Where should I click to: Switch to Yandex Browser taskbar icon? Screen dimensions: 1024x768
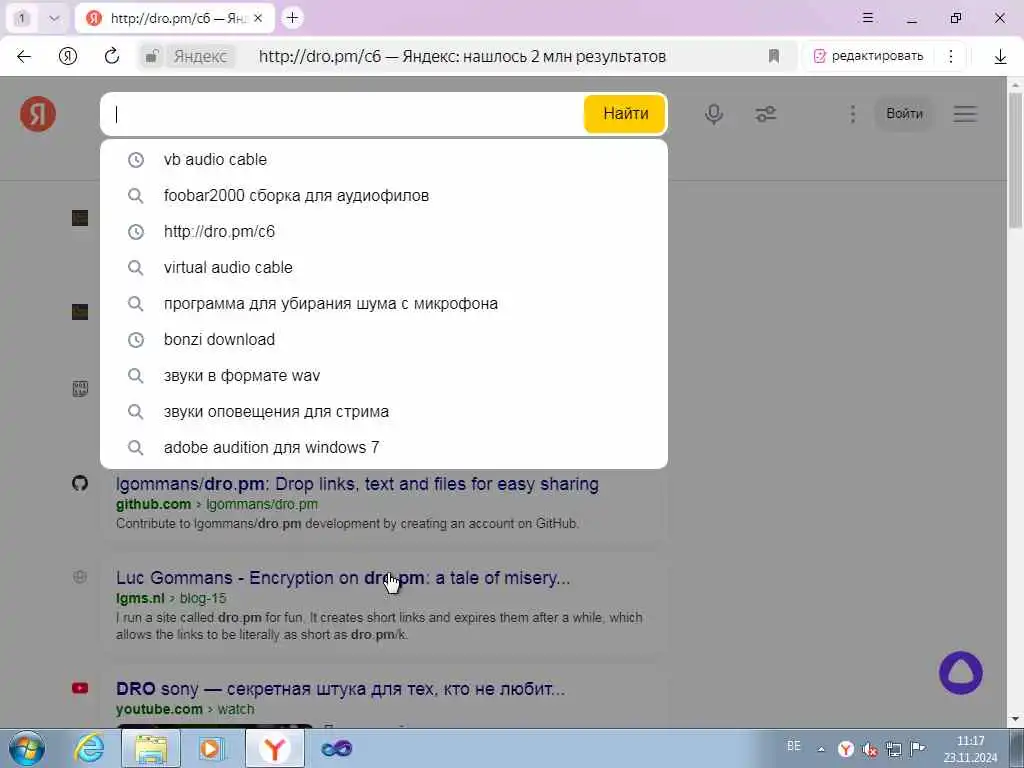tap(274, 748)
